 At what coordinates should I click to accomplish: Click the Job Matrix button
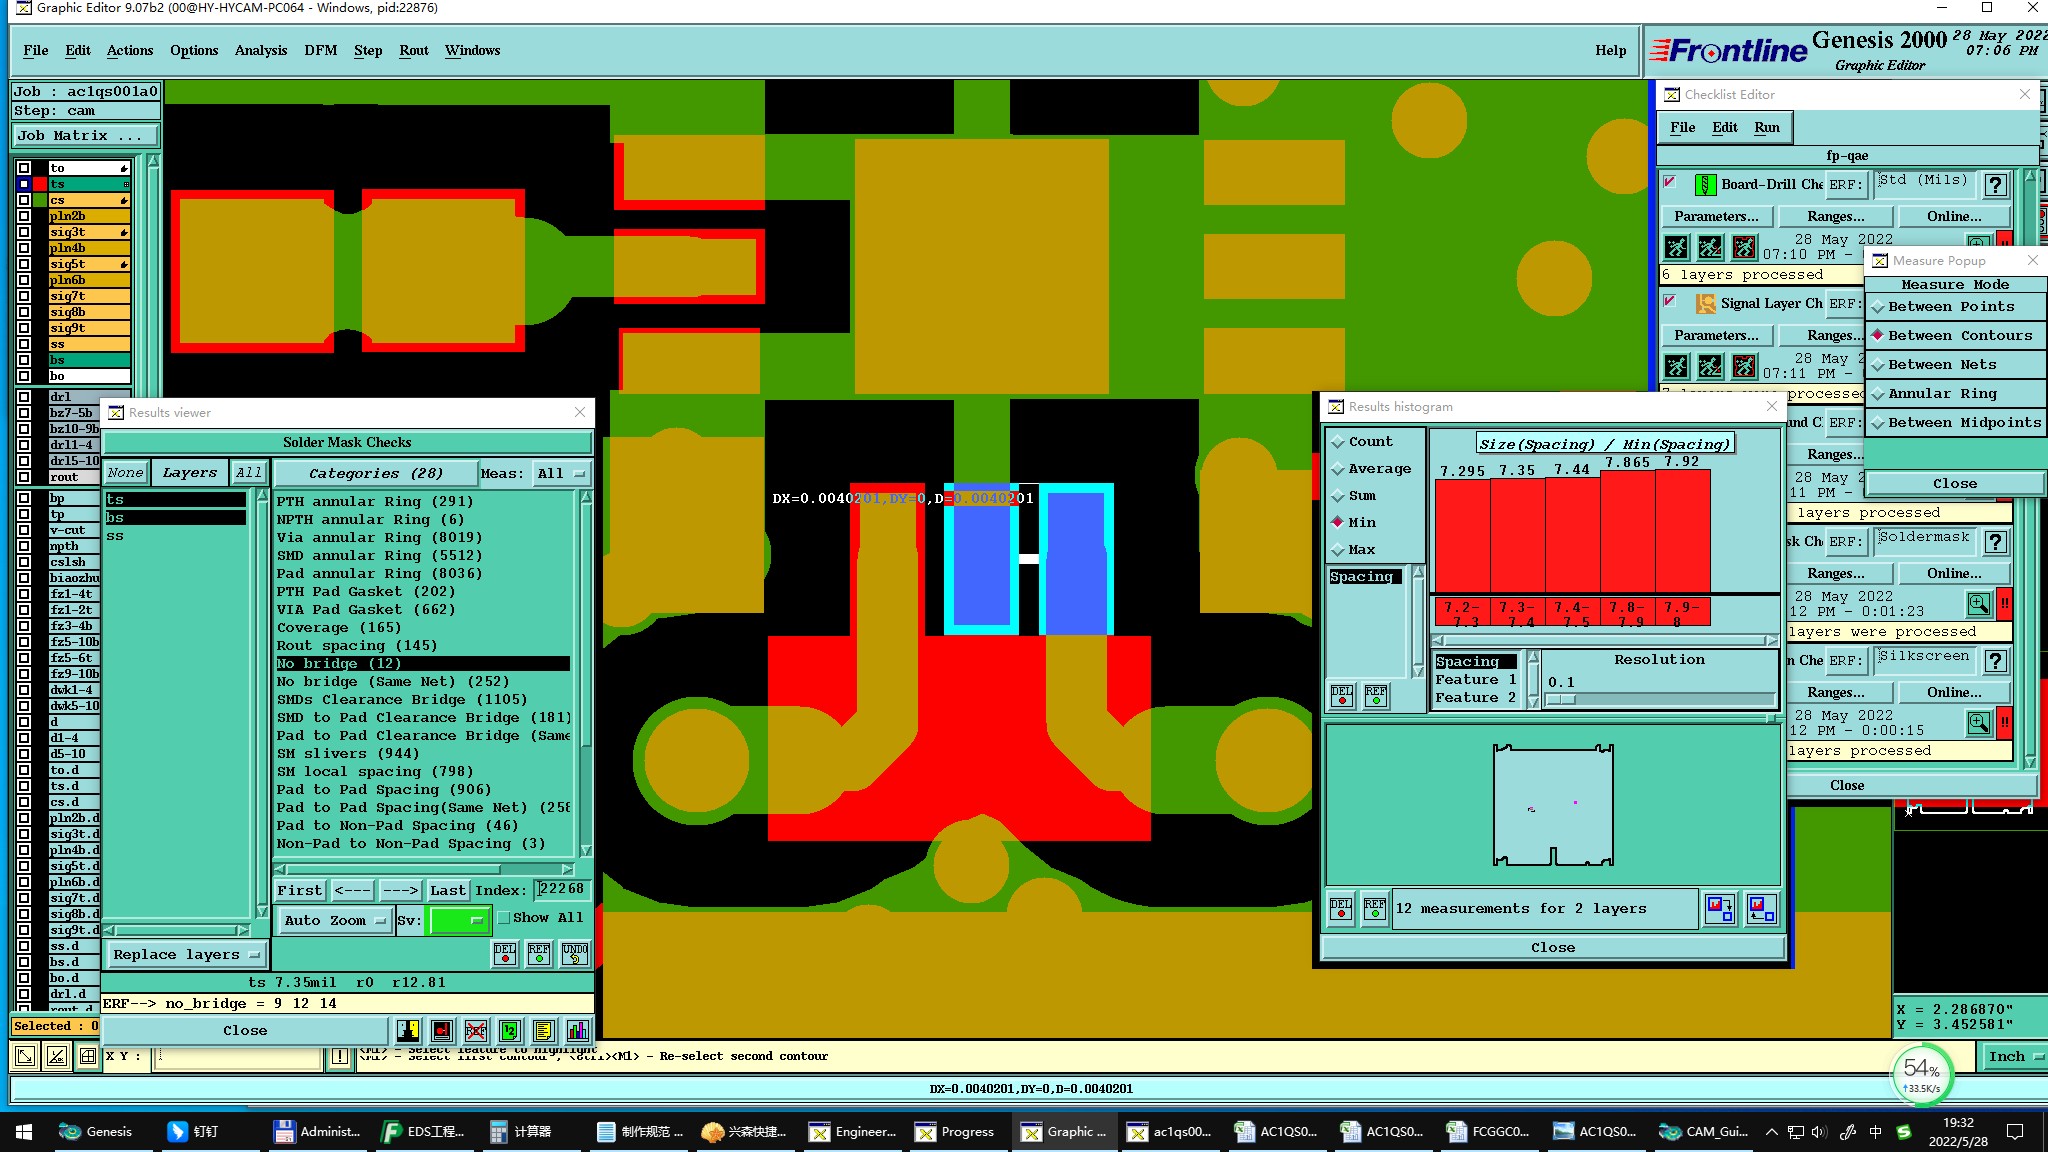click(x=85, y=136)
